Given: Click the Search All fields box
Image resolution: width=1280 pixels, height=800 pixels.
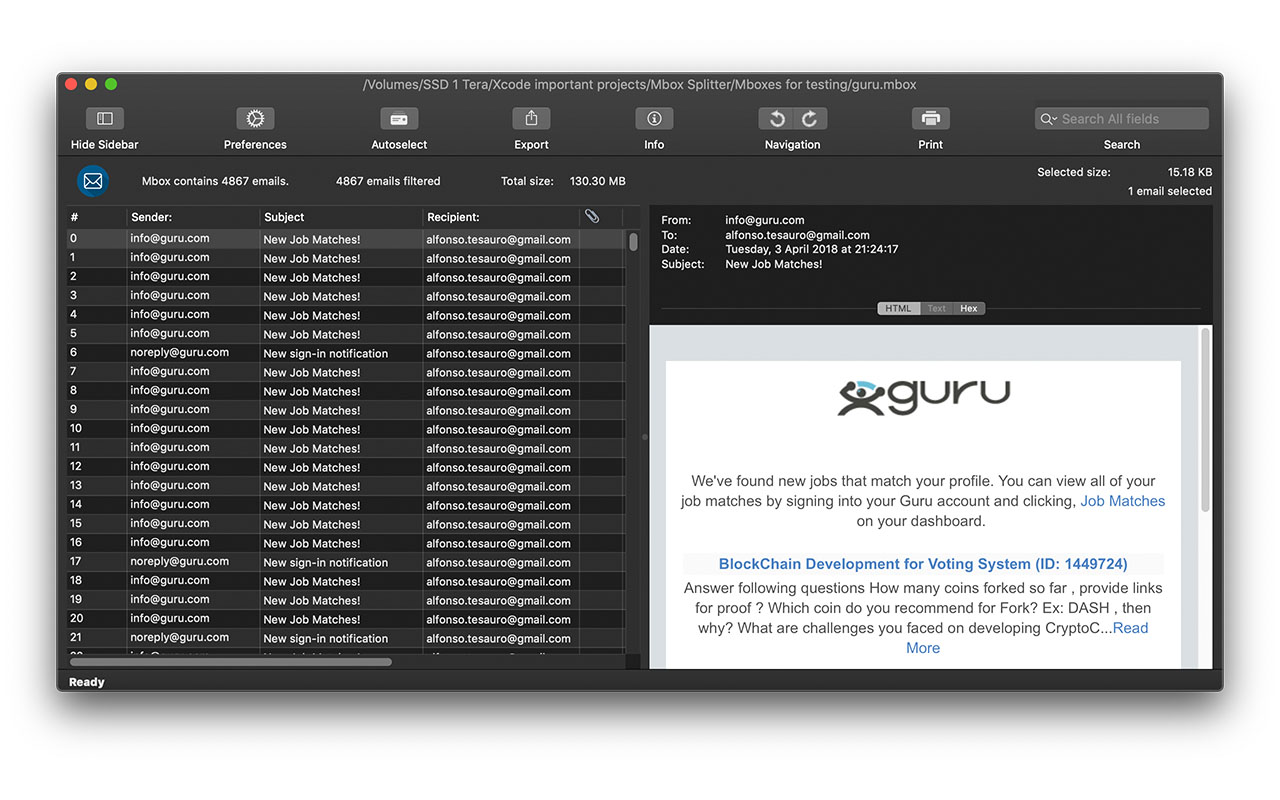Looking at the screenshot, I should tap(1122, 119).
